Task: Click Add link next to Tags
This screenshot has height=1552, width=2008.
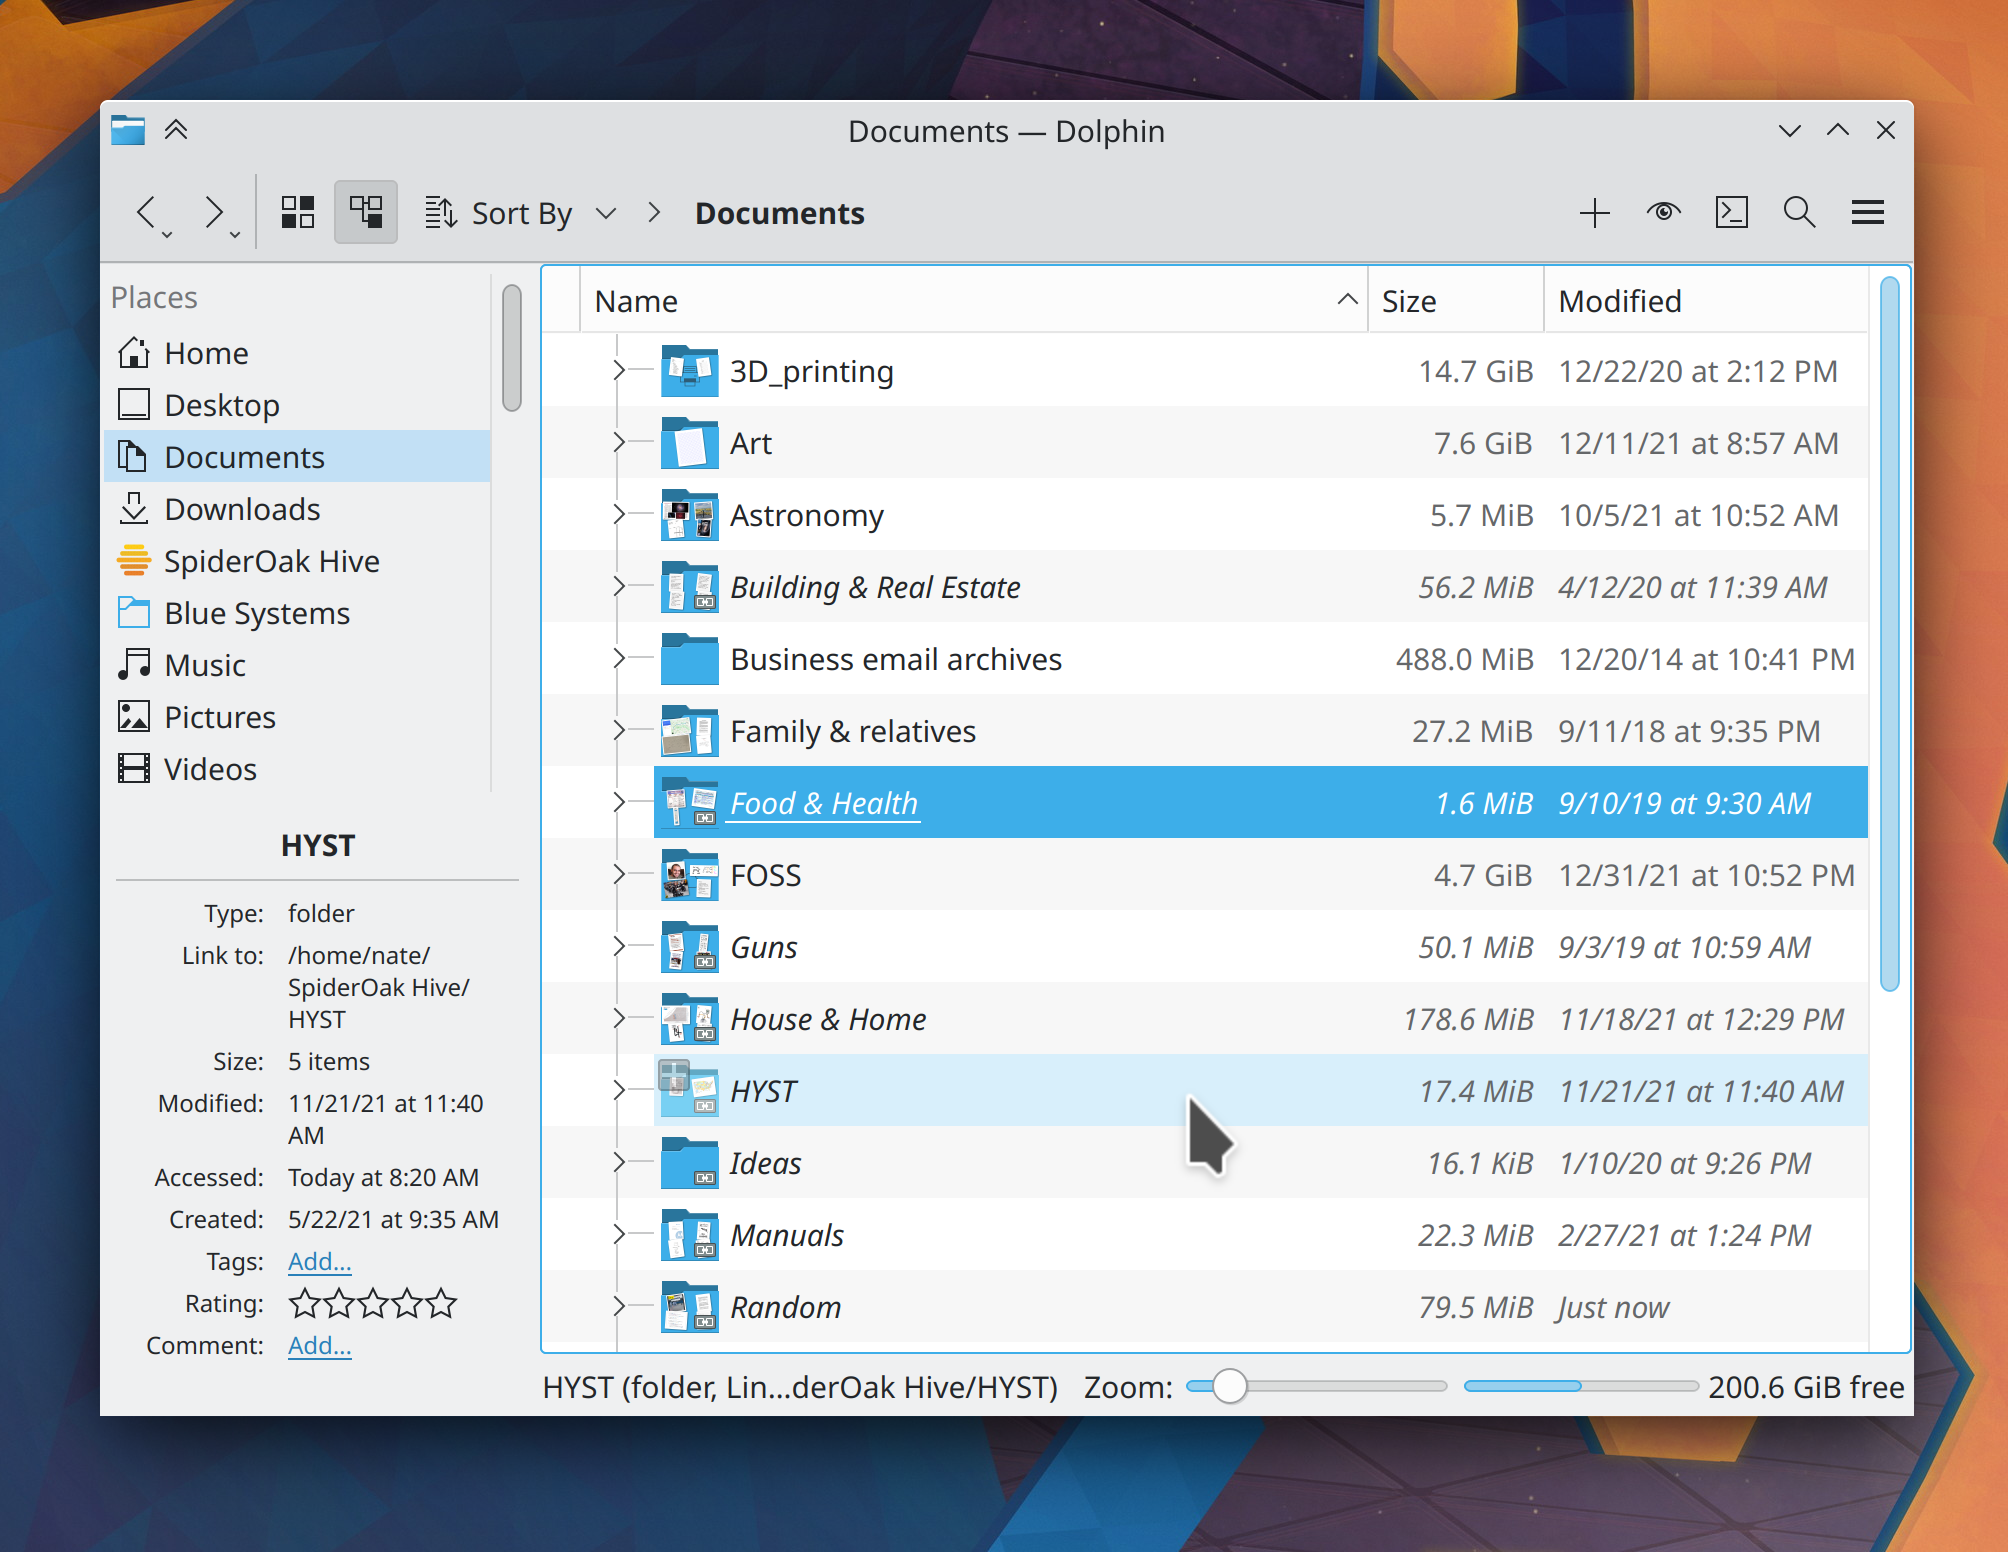Action: 319,1262
